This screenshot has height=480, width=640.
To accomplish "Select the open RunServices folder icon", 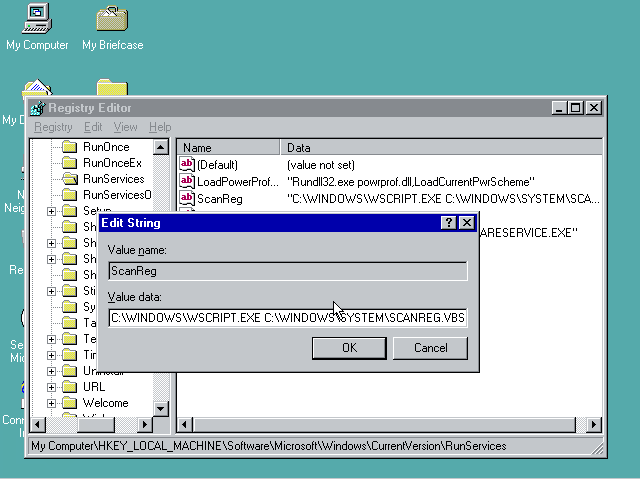I will [70, 179].
